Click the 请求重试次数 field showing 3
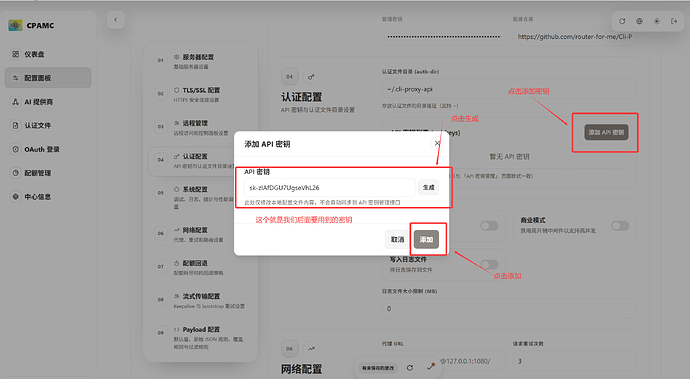The height and width of the screenshot is (379, 690). click(x=574, y=361)
